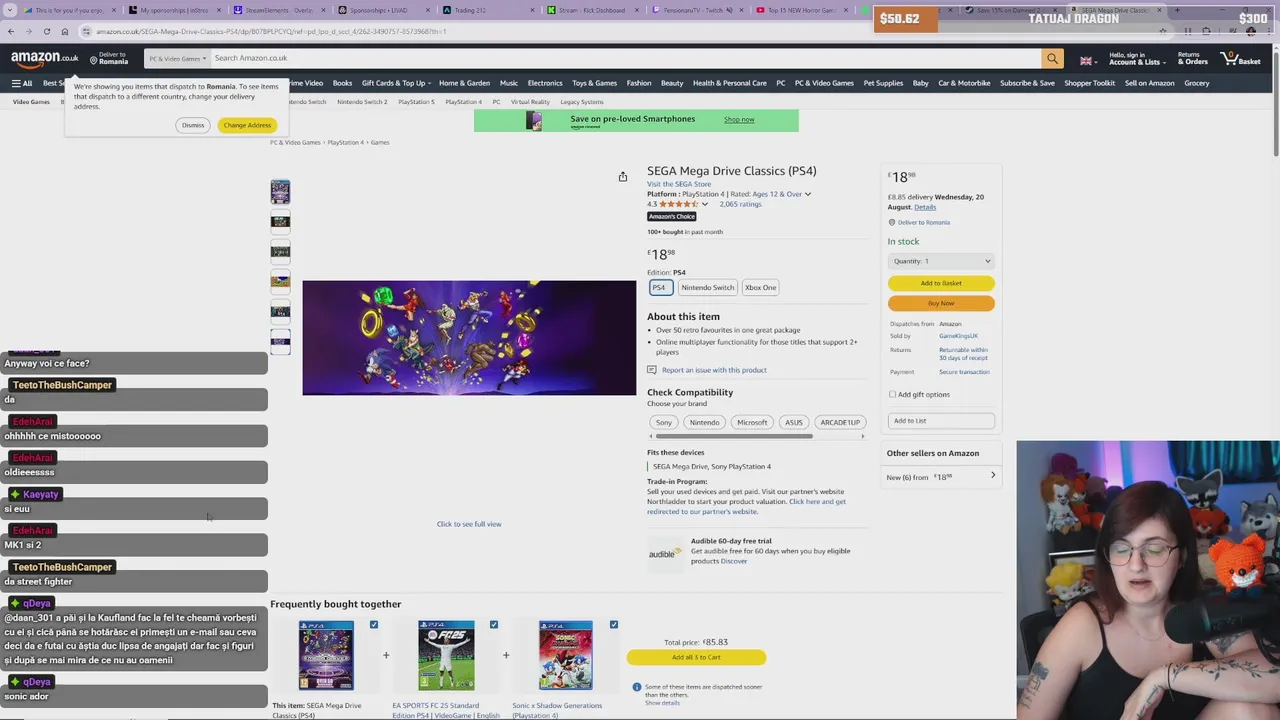Click the yellow search magnifier button

[x=1052, y=59]
